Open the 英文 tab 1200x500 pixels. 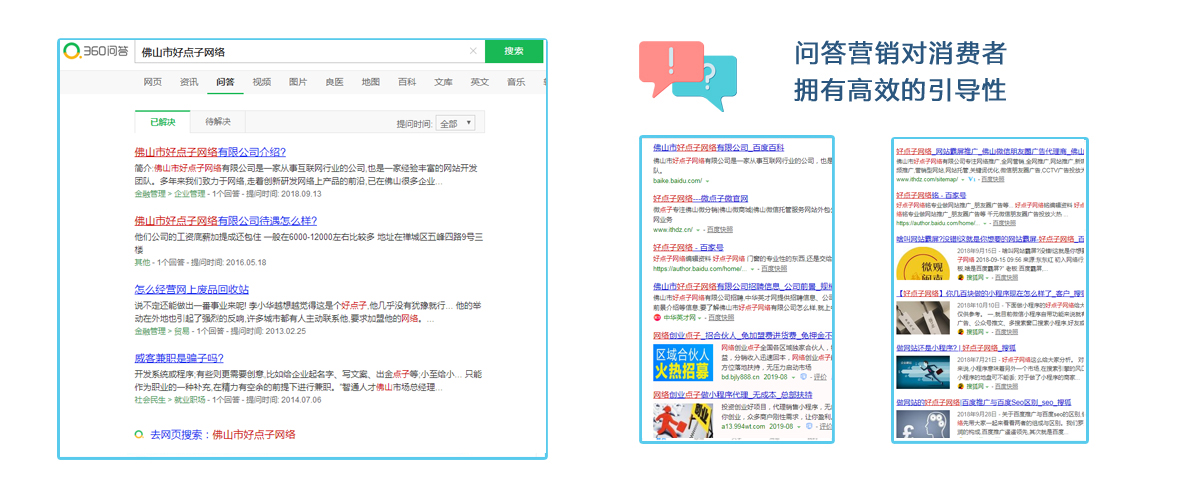tap(480, 82)
